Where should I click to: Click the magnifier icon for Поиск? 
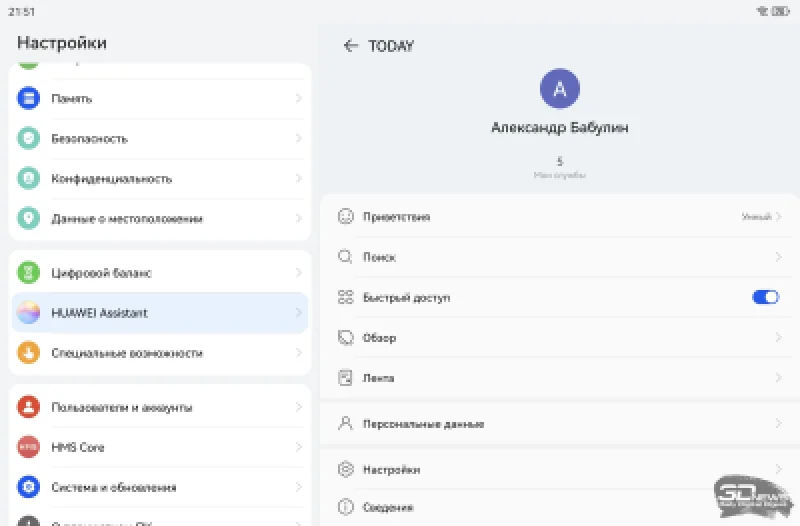pyautogui.click(x=346, y=257)
